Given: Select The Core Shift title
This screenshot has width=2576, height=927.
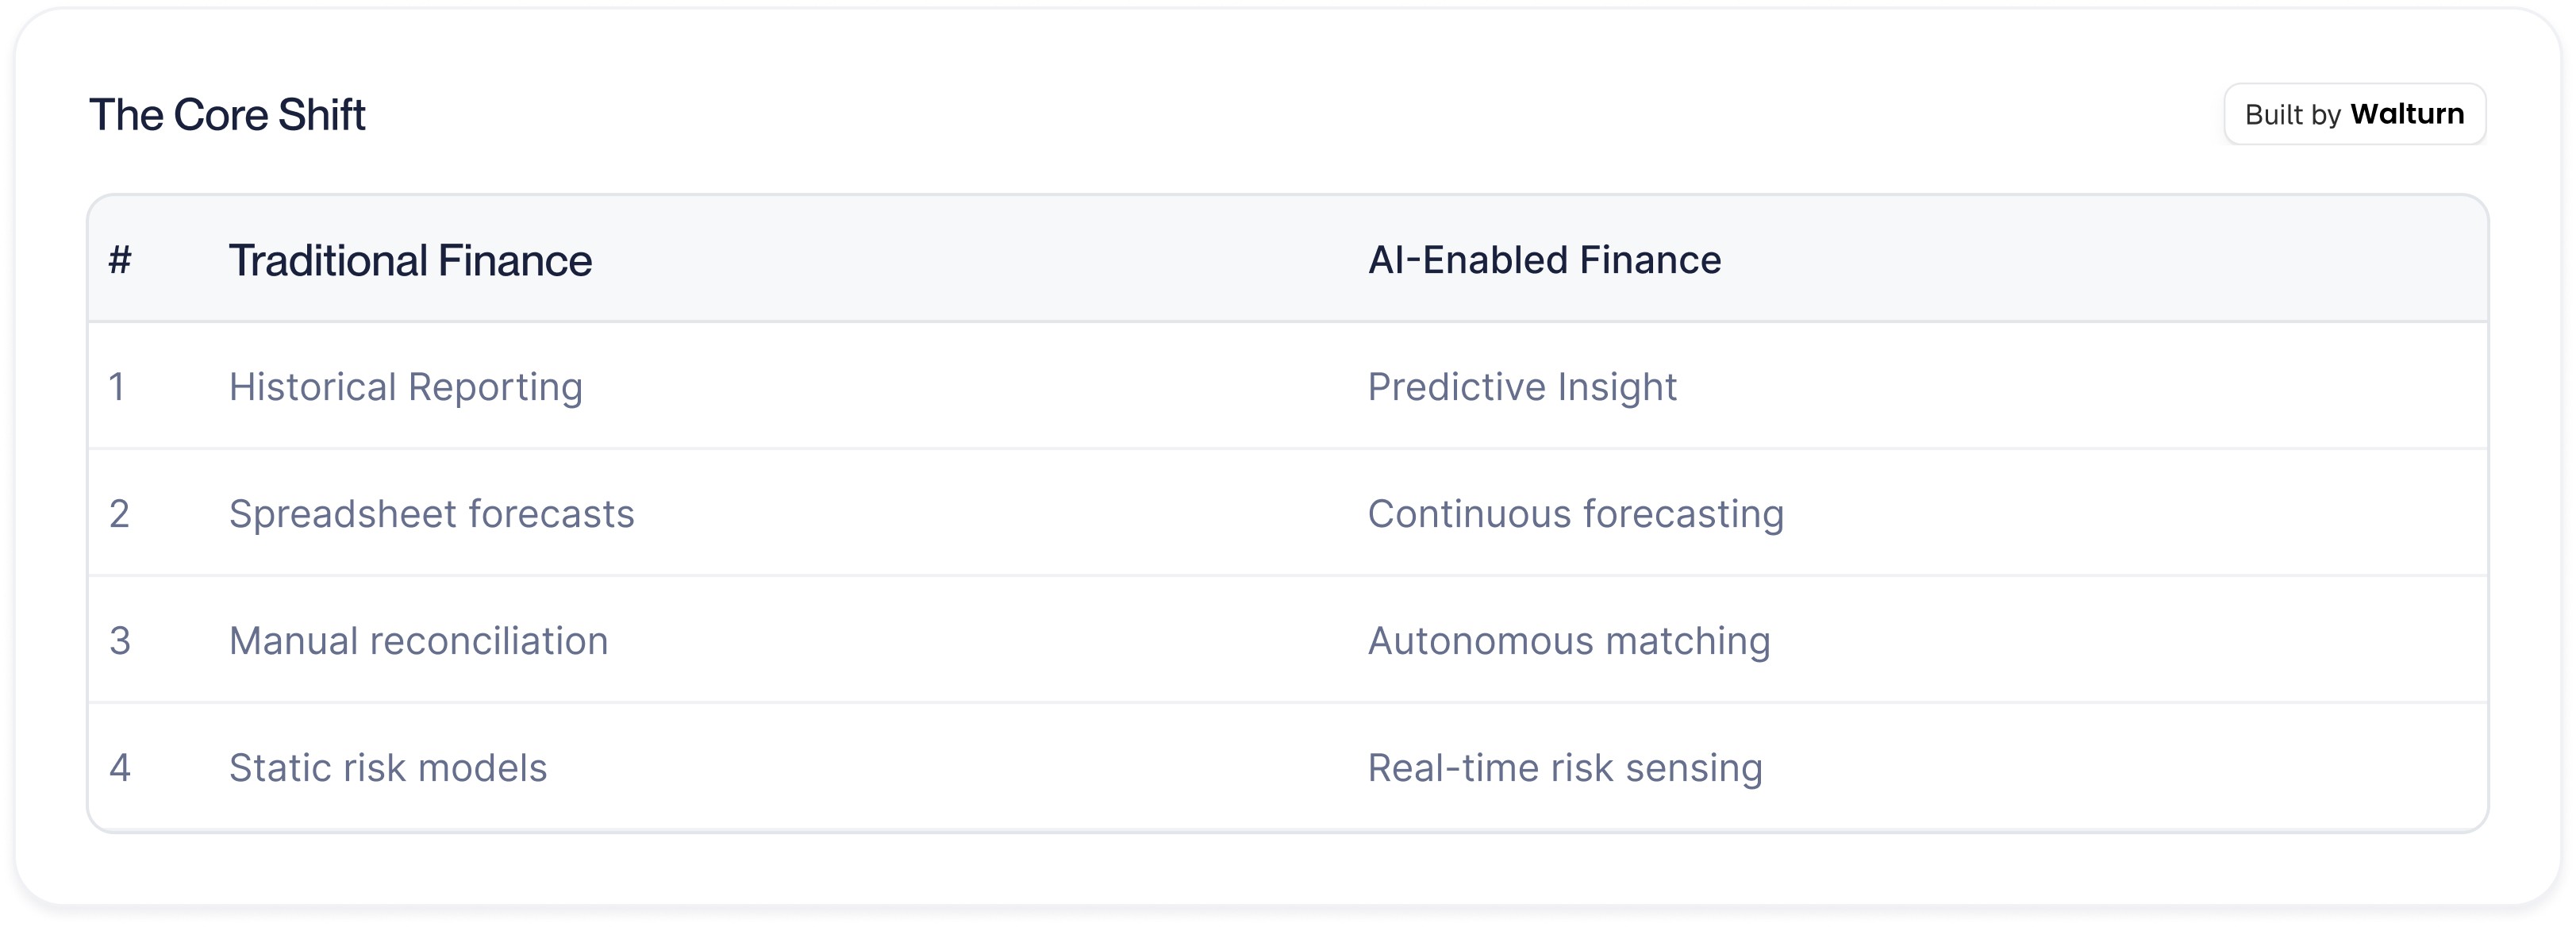Looking at the screenshot, I should pyautogui.click(x=227, y=115).
